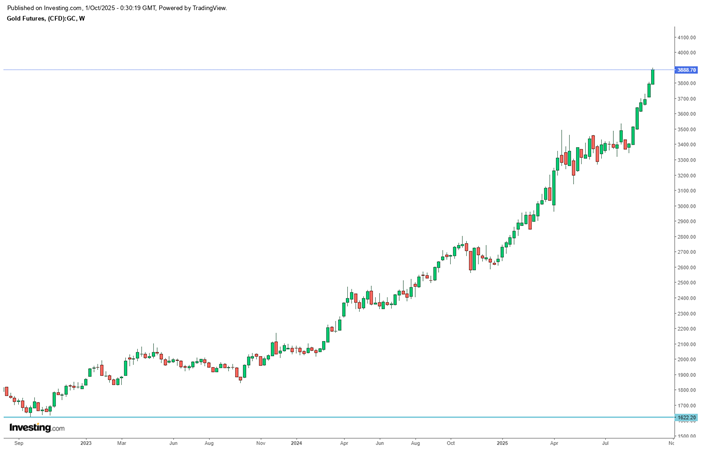This screenshot has height=449, width=701.
Task: Click the 3500.00 price axis label
Action: pos(686,129)
